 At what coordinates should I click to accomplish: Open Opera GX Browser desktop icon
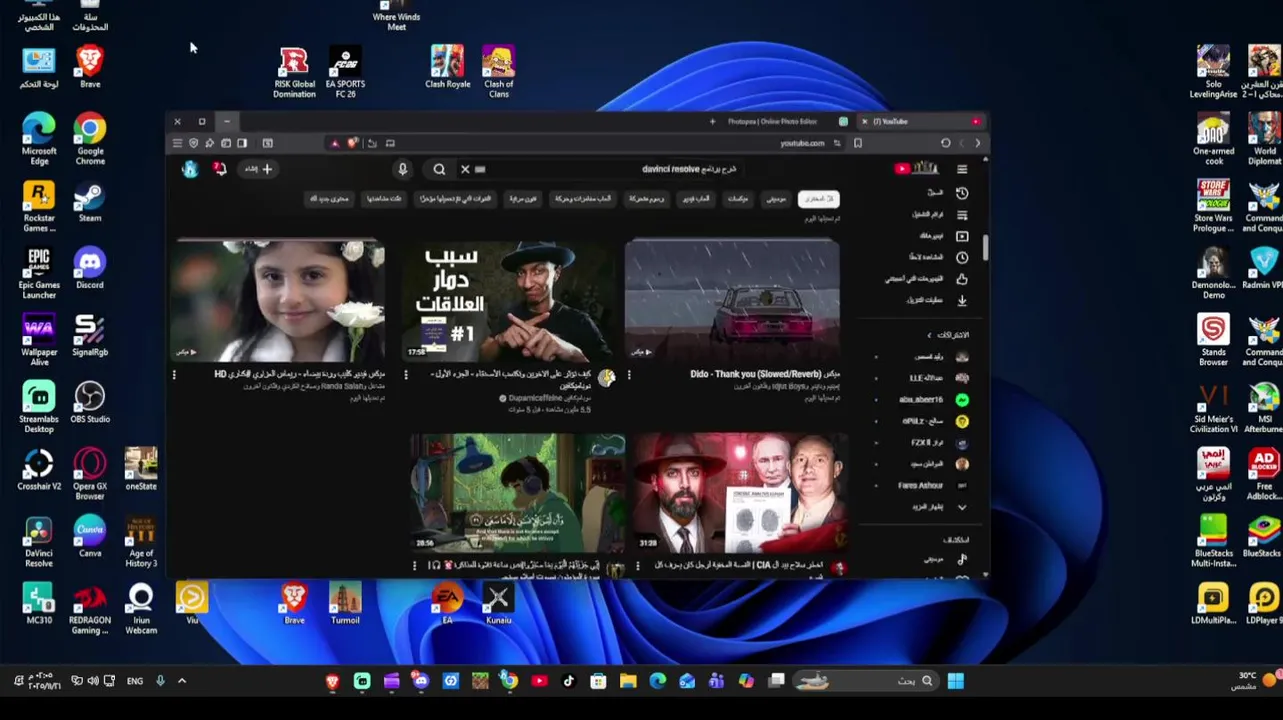[x=89, y=474]
